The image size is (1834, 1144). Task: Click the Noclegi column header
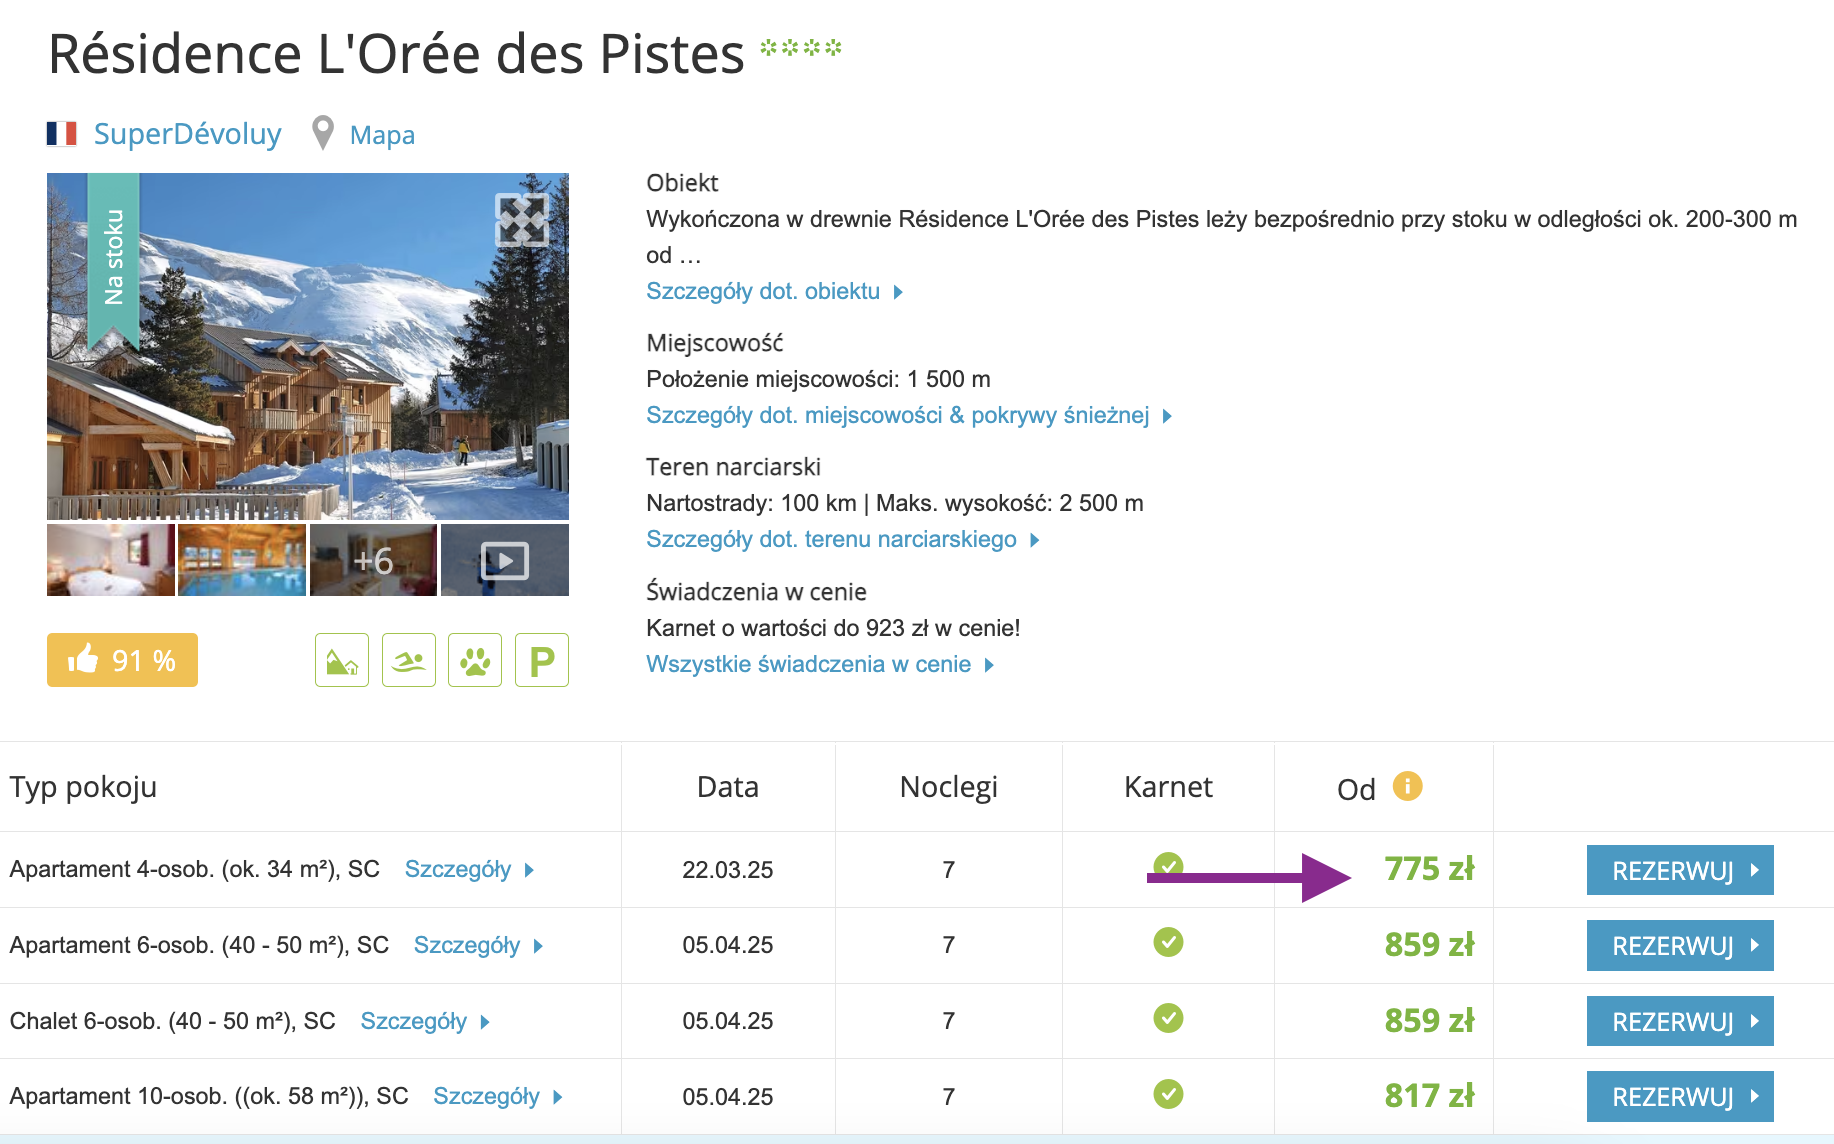coord(949,787)
